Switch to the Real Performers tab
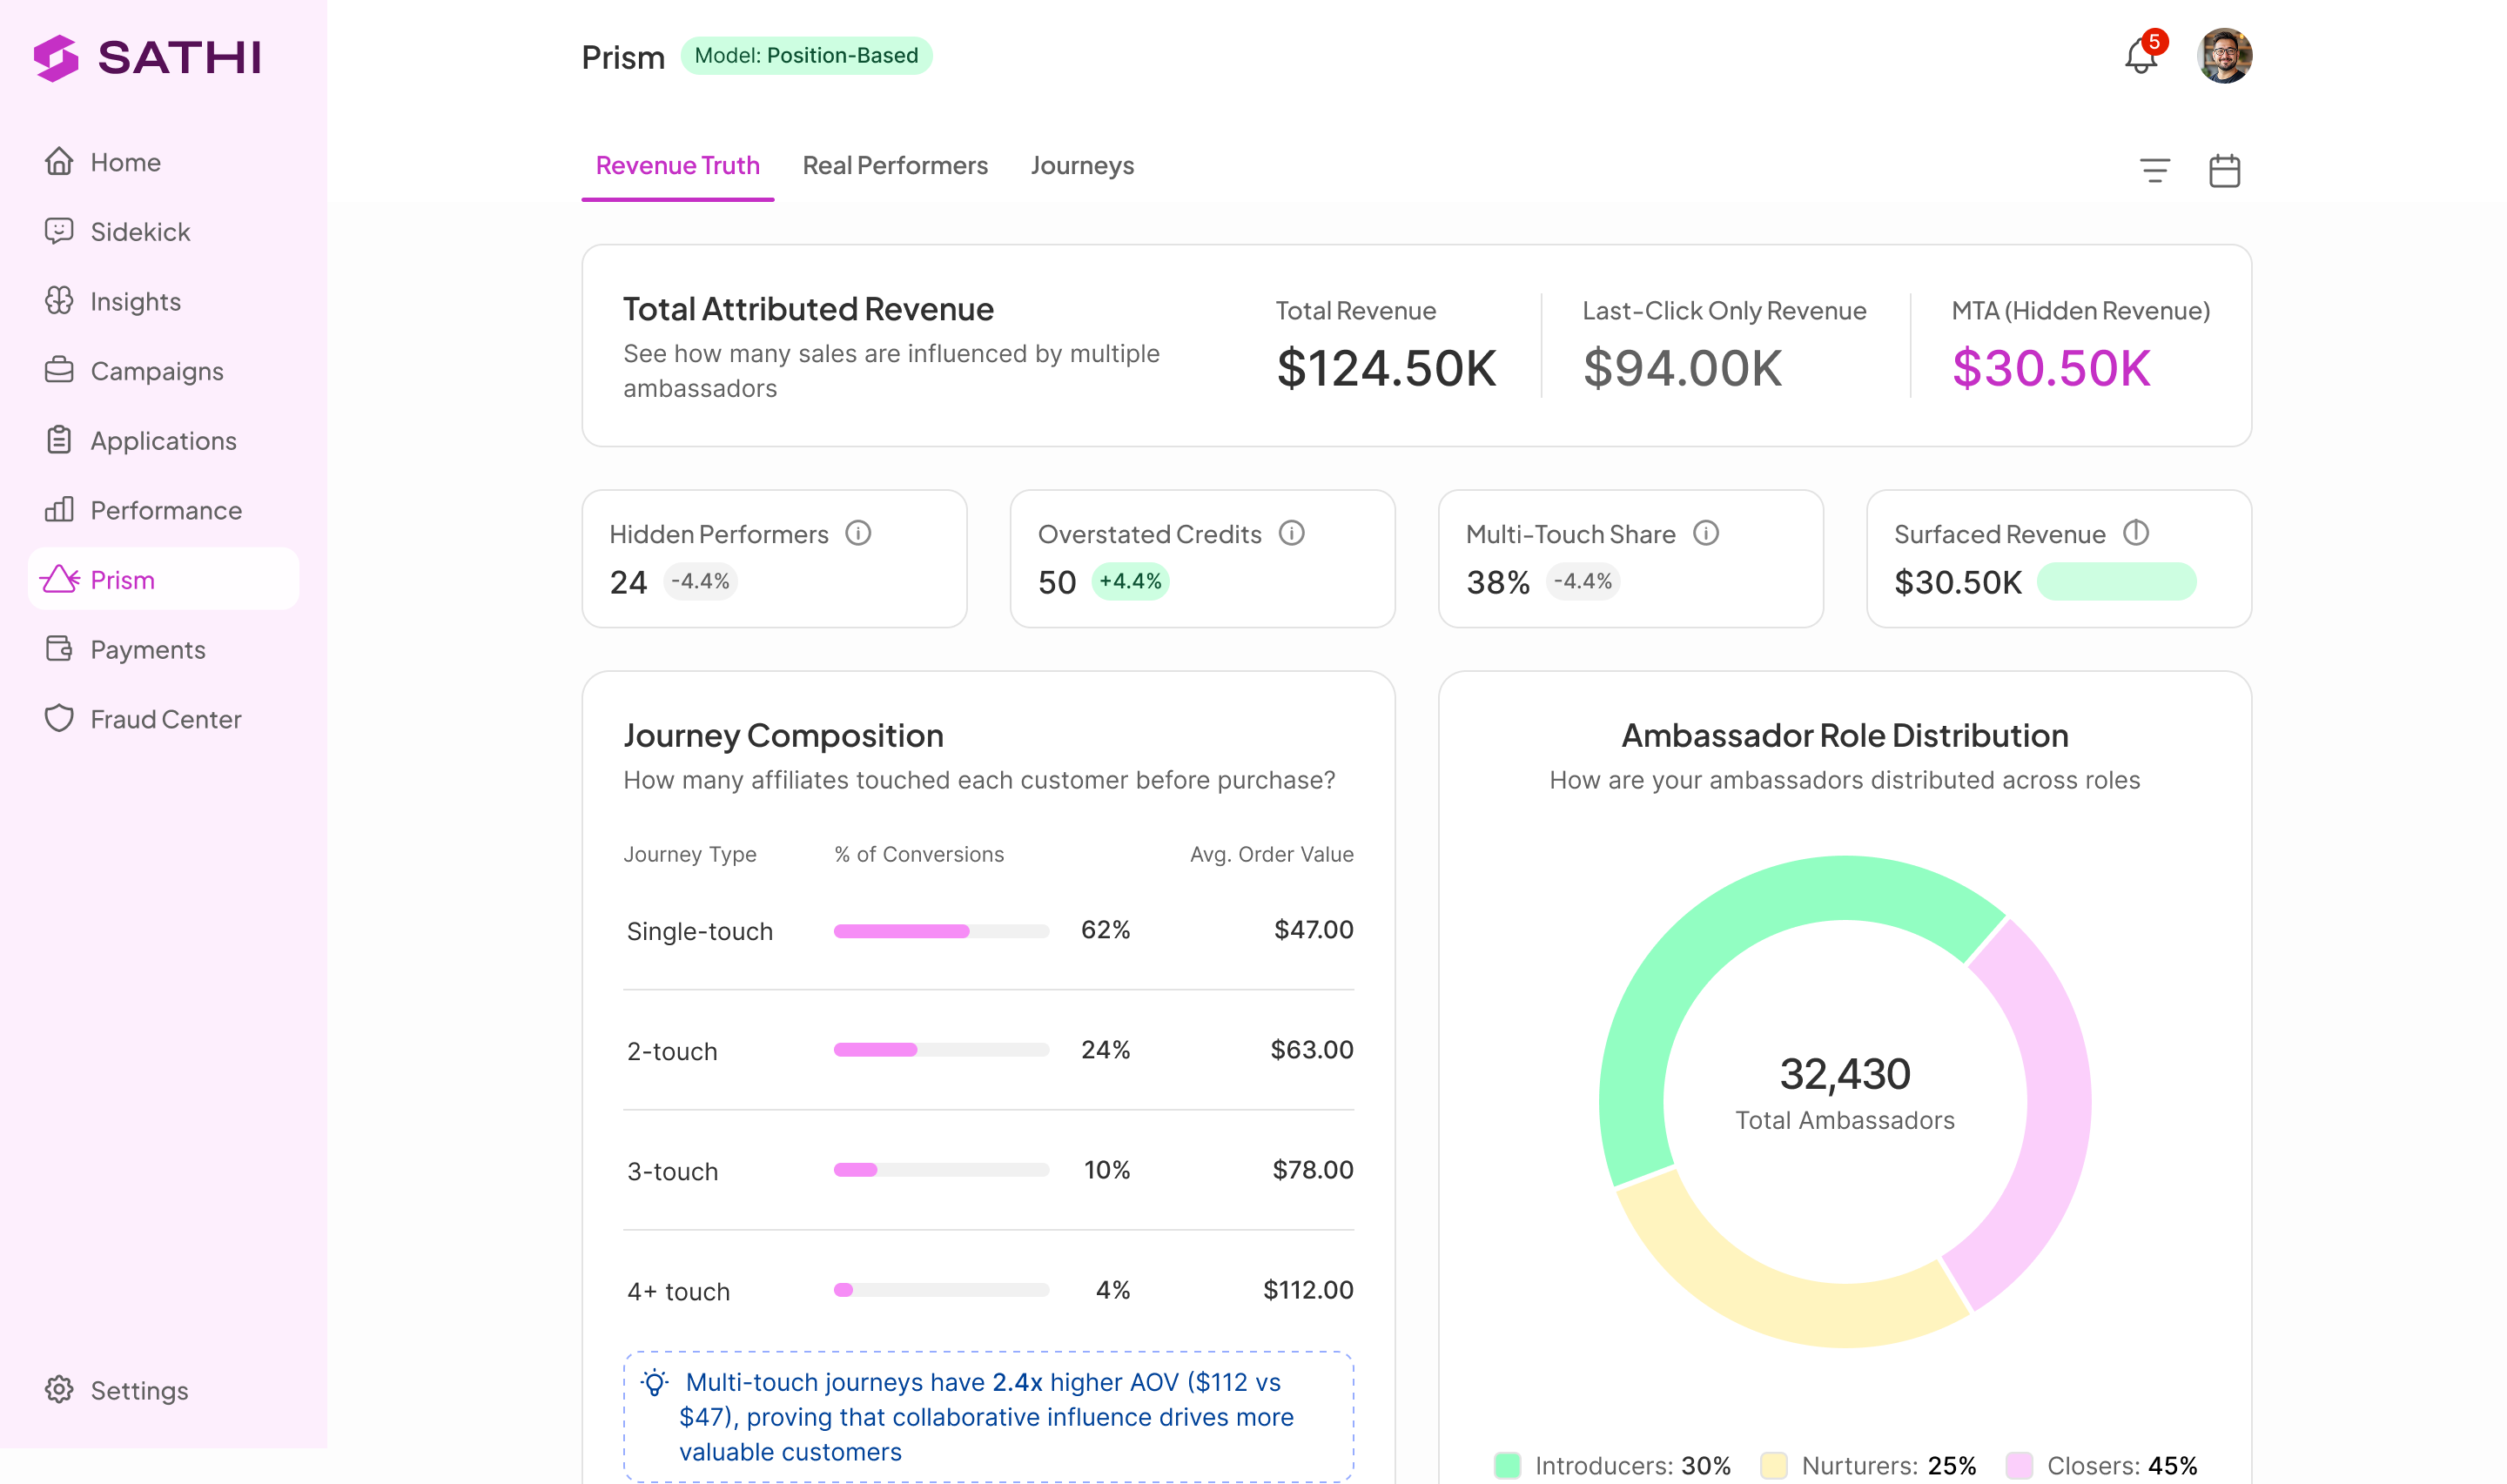 pyautogui.click(x=894, y=165)
